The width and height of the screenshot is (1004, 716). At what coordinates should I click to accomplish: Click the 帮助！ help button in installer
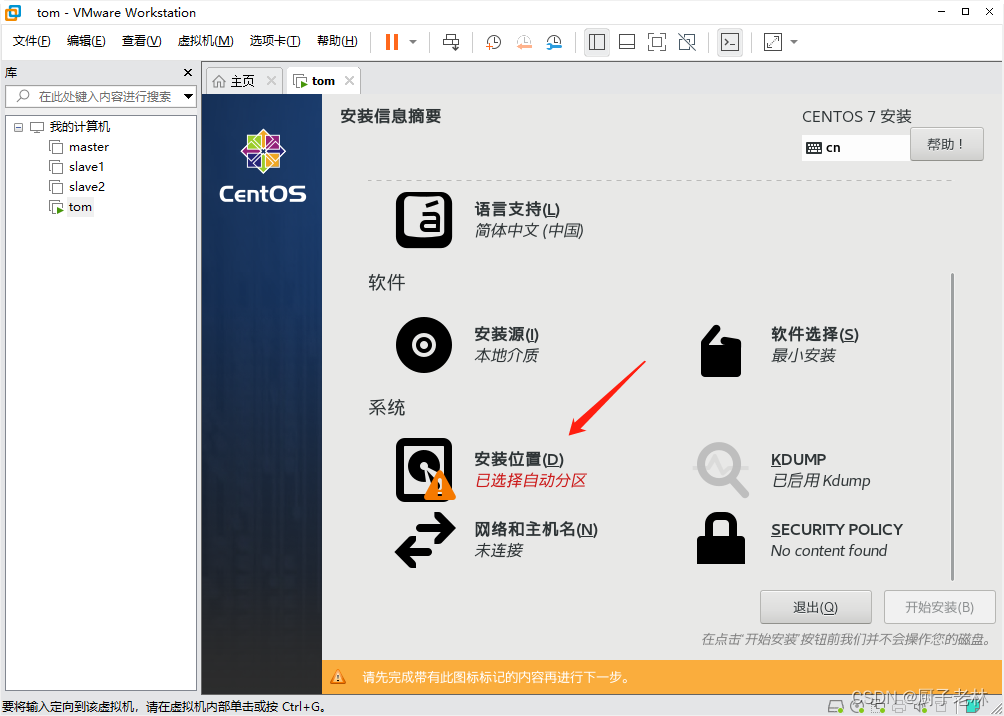point(946,144)
